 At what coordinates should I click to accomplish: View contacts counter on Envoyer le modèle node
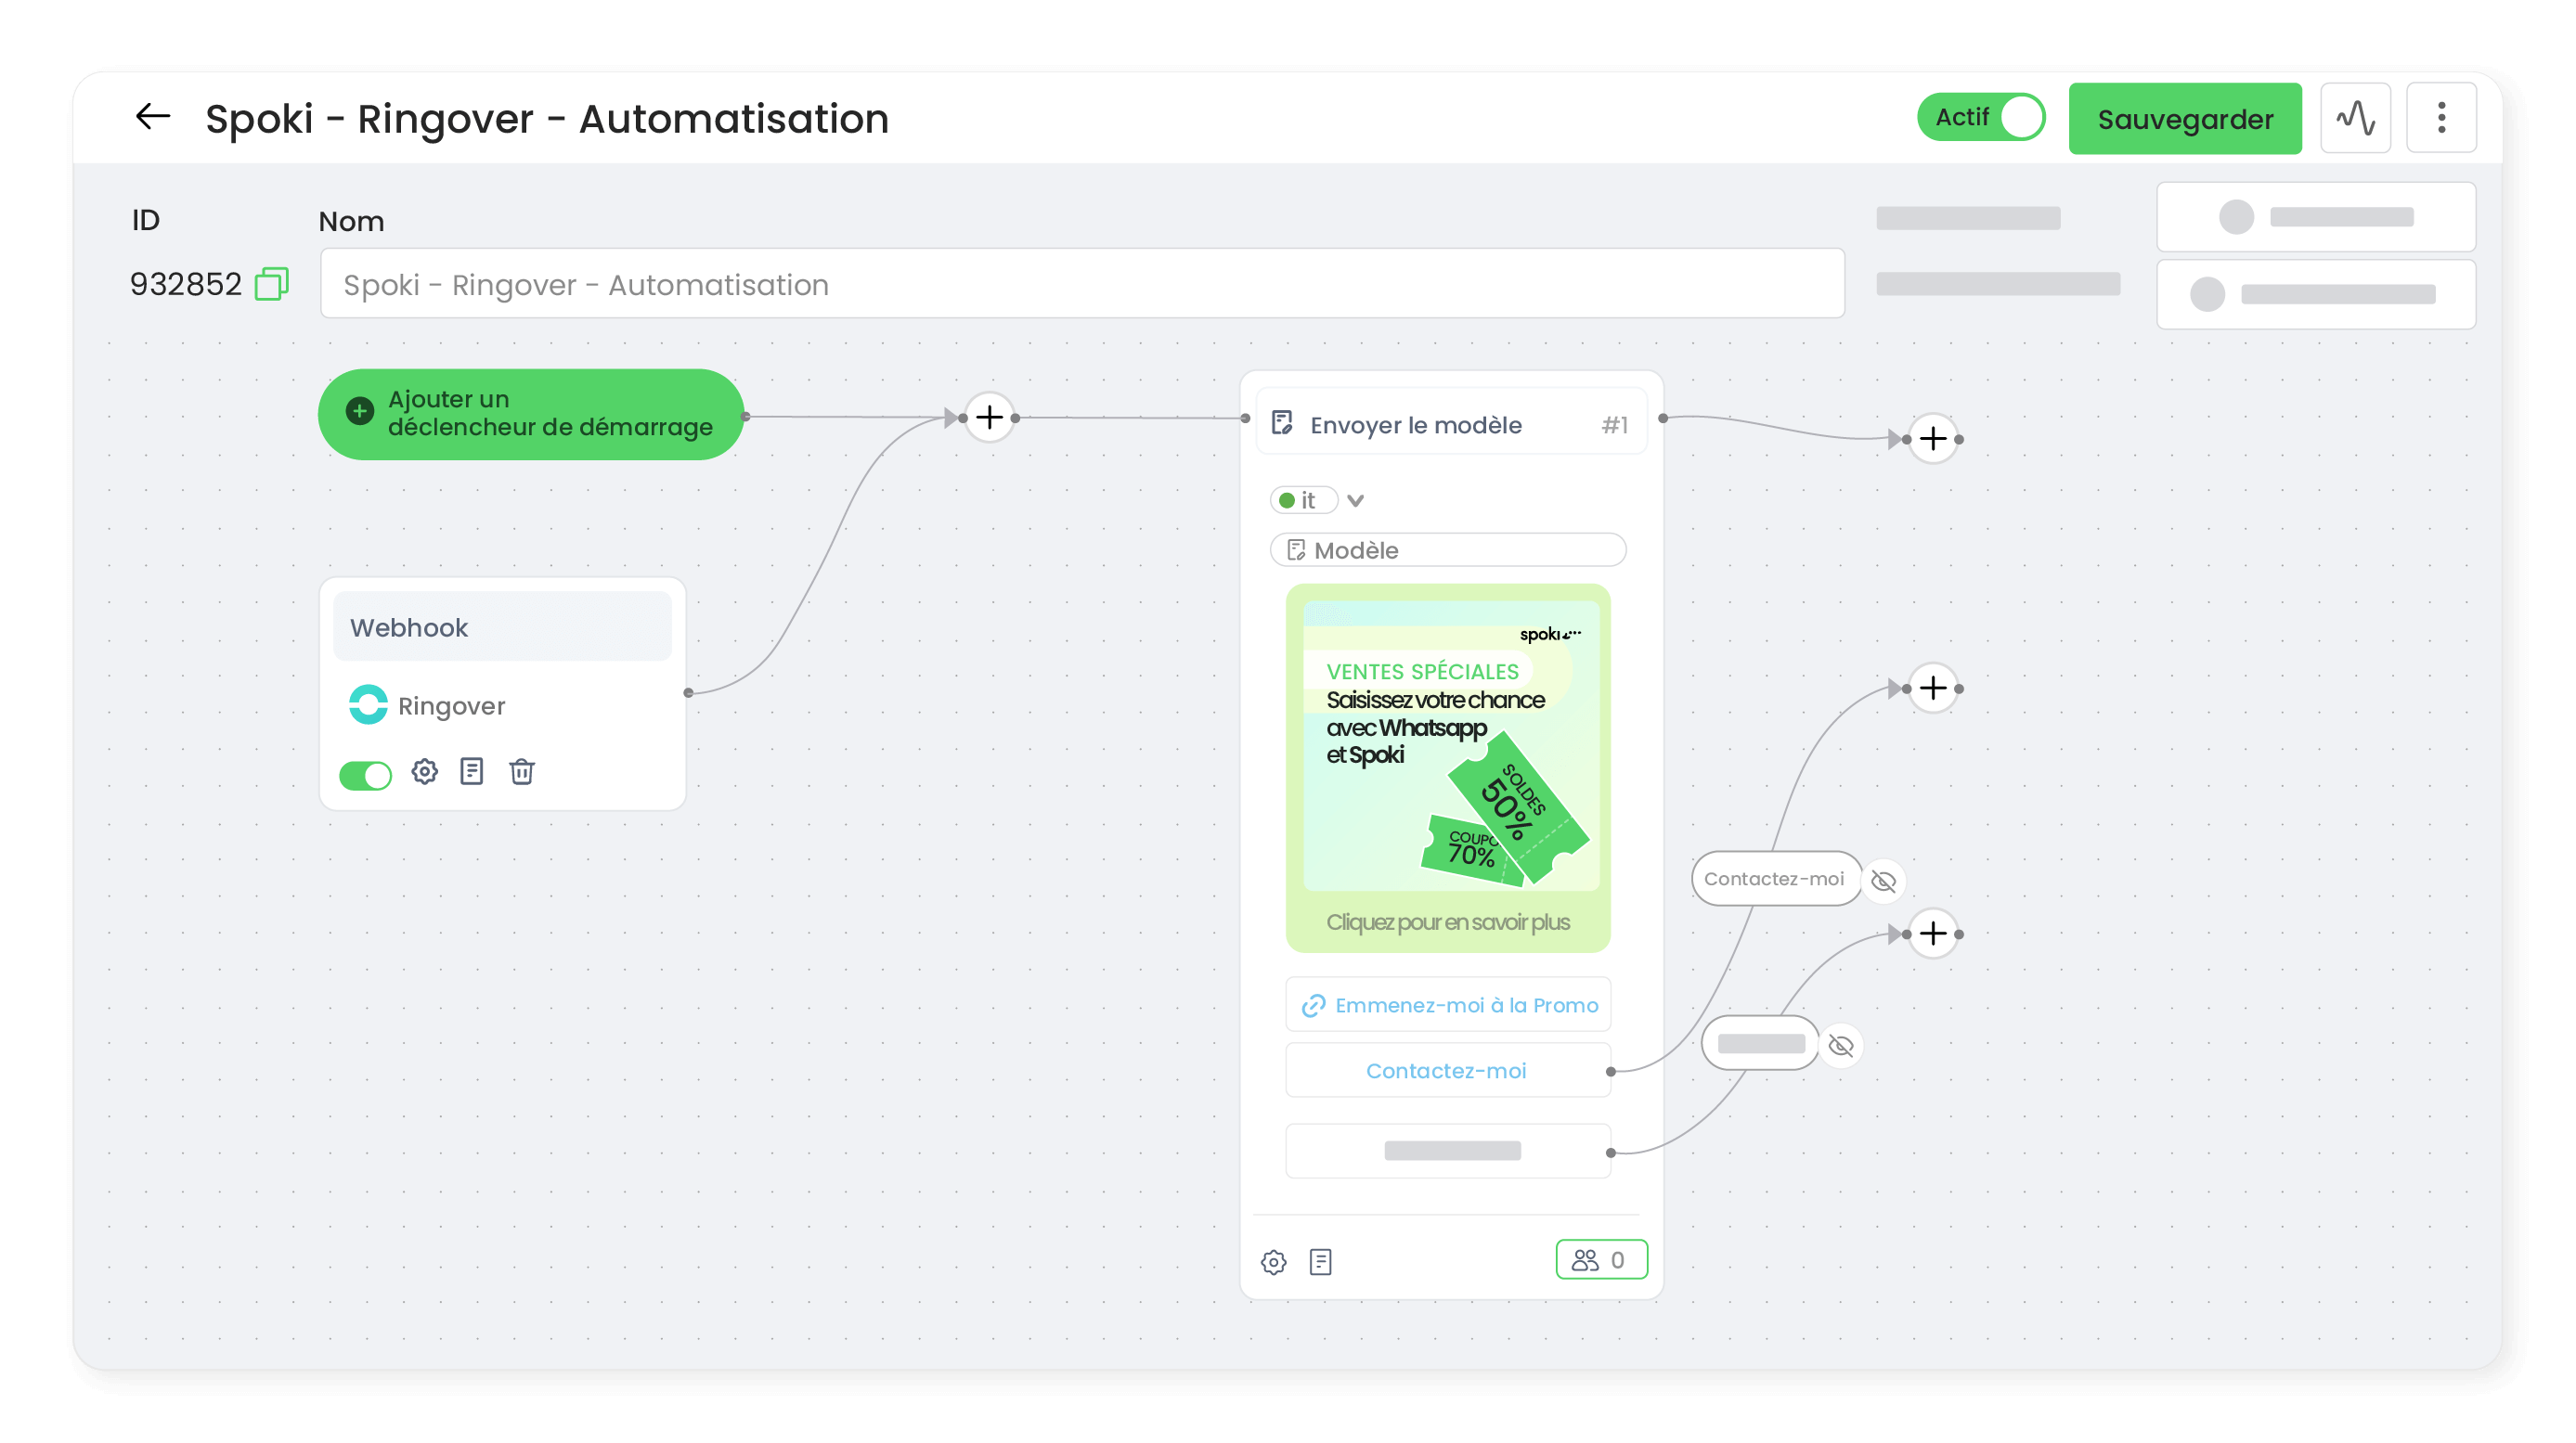pyautogui.click(x=1601, y=1259)
